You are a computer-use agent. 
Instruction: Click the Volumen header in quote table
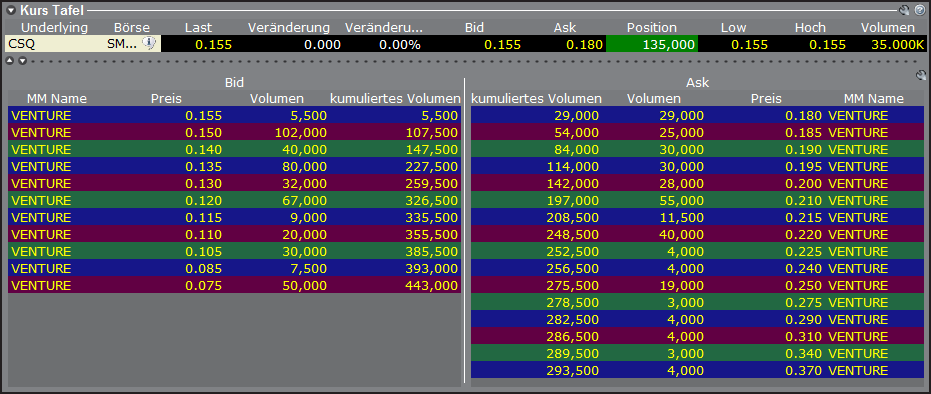tap(888, 27)
